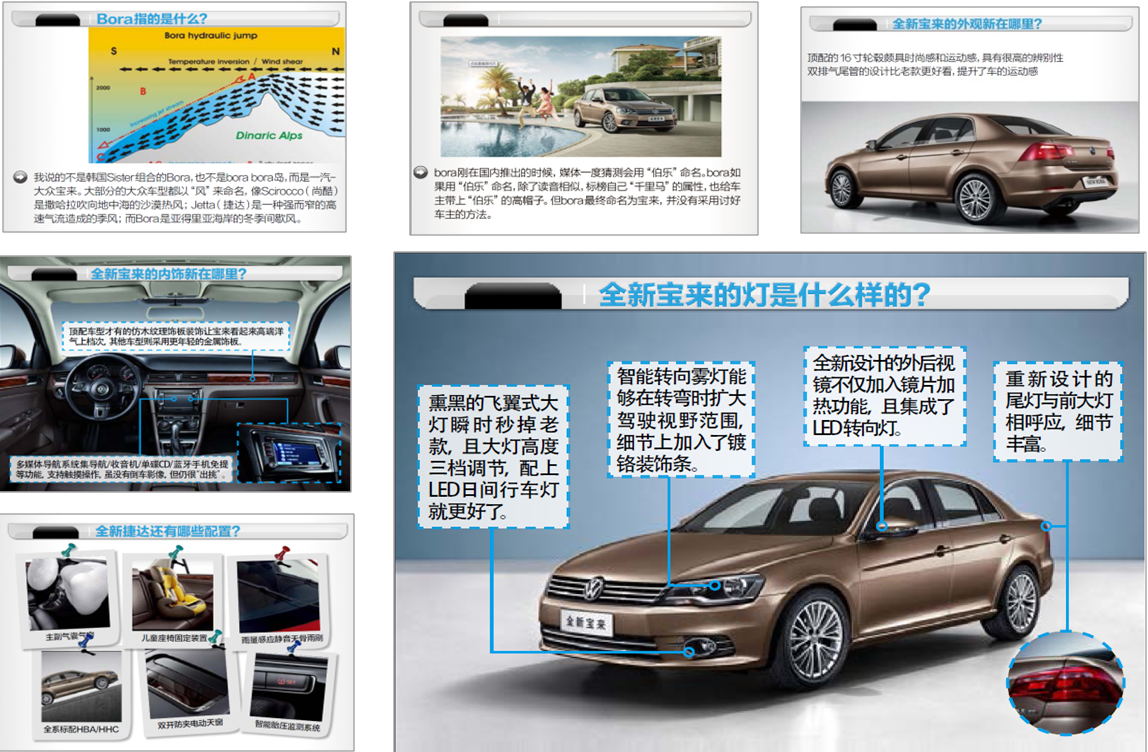Click the blue marker dot on the headlight
The width and height of the screenshot is (1148, 752).
click(x=715, y=586)
